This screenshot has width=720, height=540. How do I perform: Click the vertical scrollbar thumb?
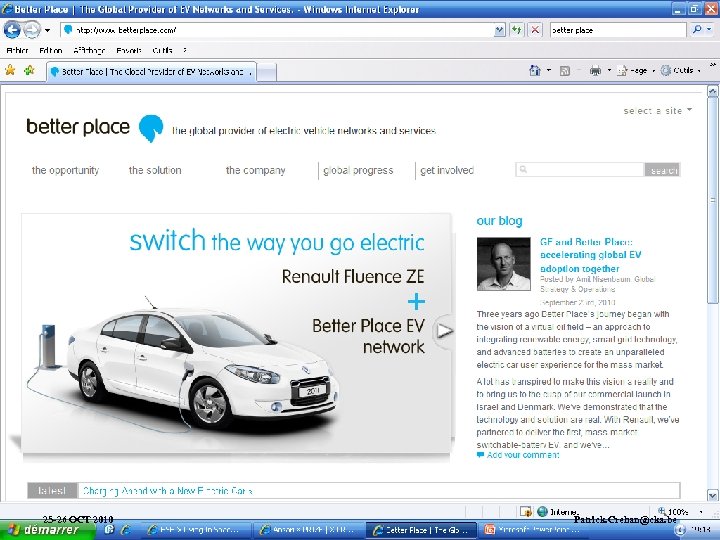(x=712, y=200)
